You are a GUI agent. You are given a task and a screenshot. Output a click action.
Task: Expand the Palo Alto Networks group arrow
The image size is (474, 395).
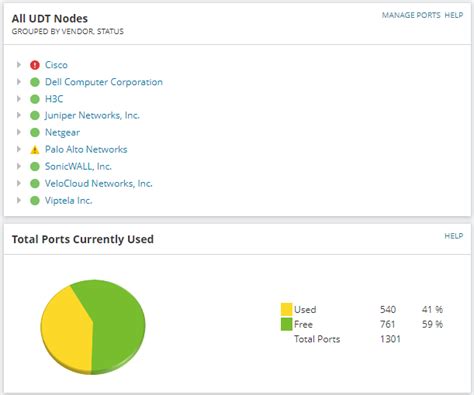19,149
